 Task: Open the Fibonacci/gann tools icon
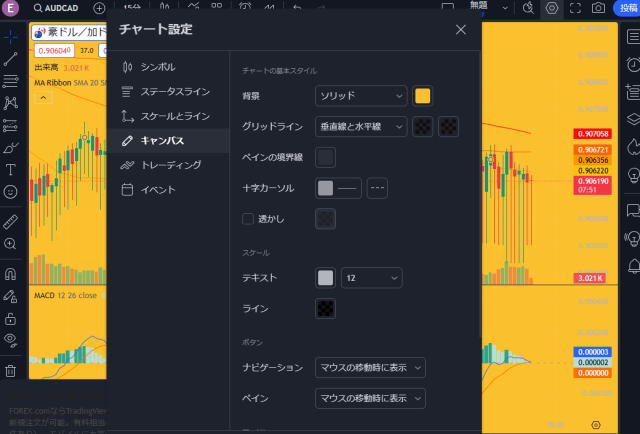pos(11,81)
